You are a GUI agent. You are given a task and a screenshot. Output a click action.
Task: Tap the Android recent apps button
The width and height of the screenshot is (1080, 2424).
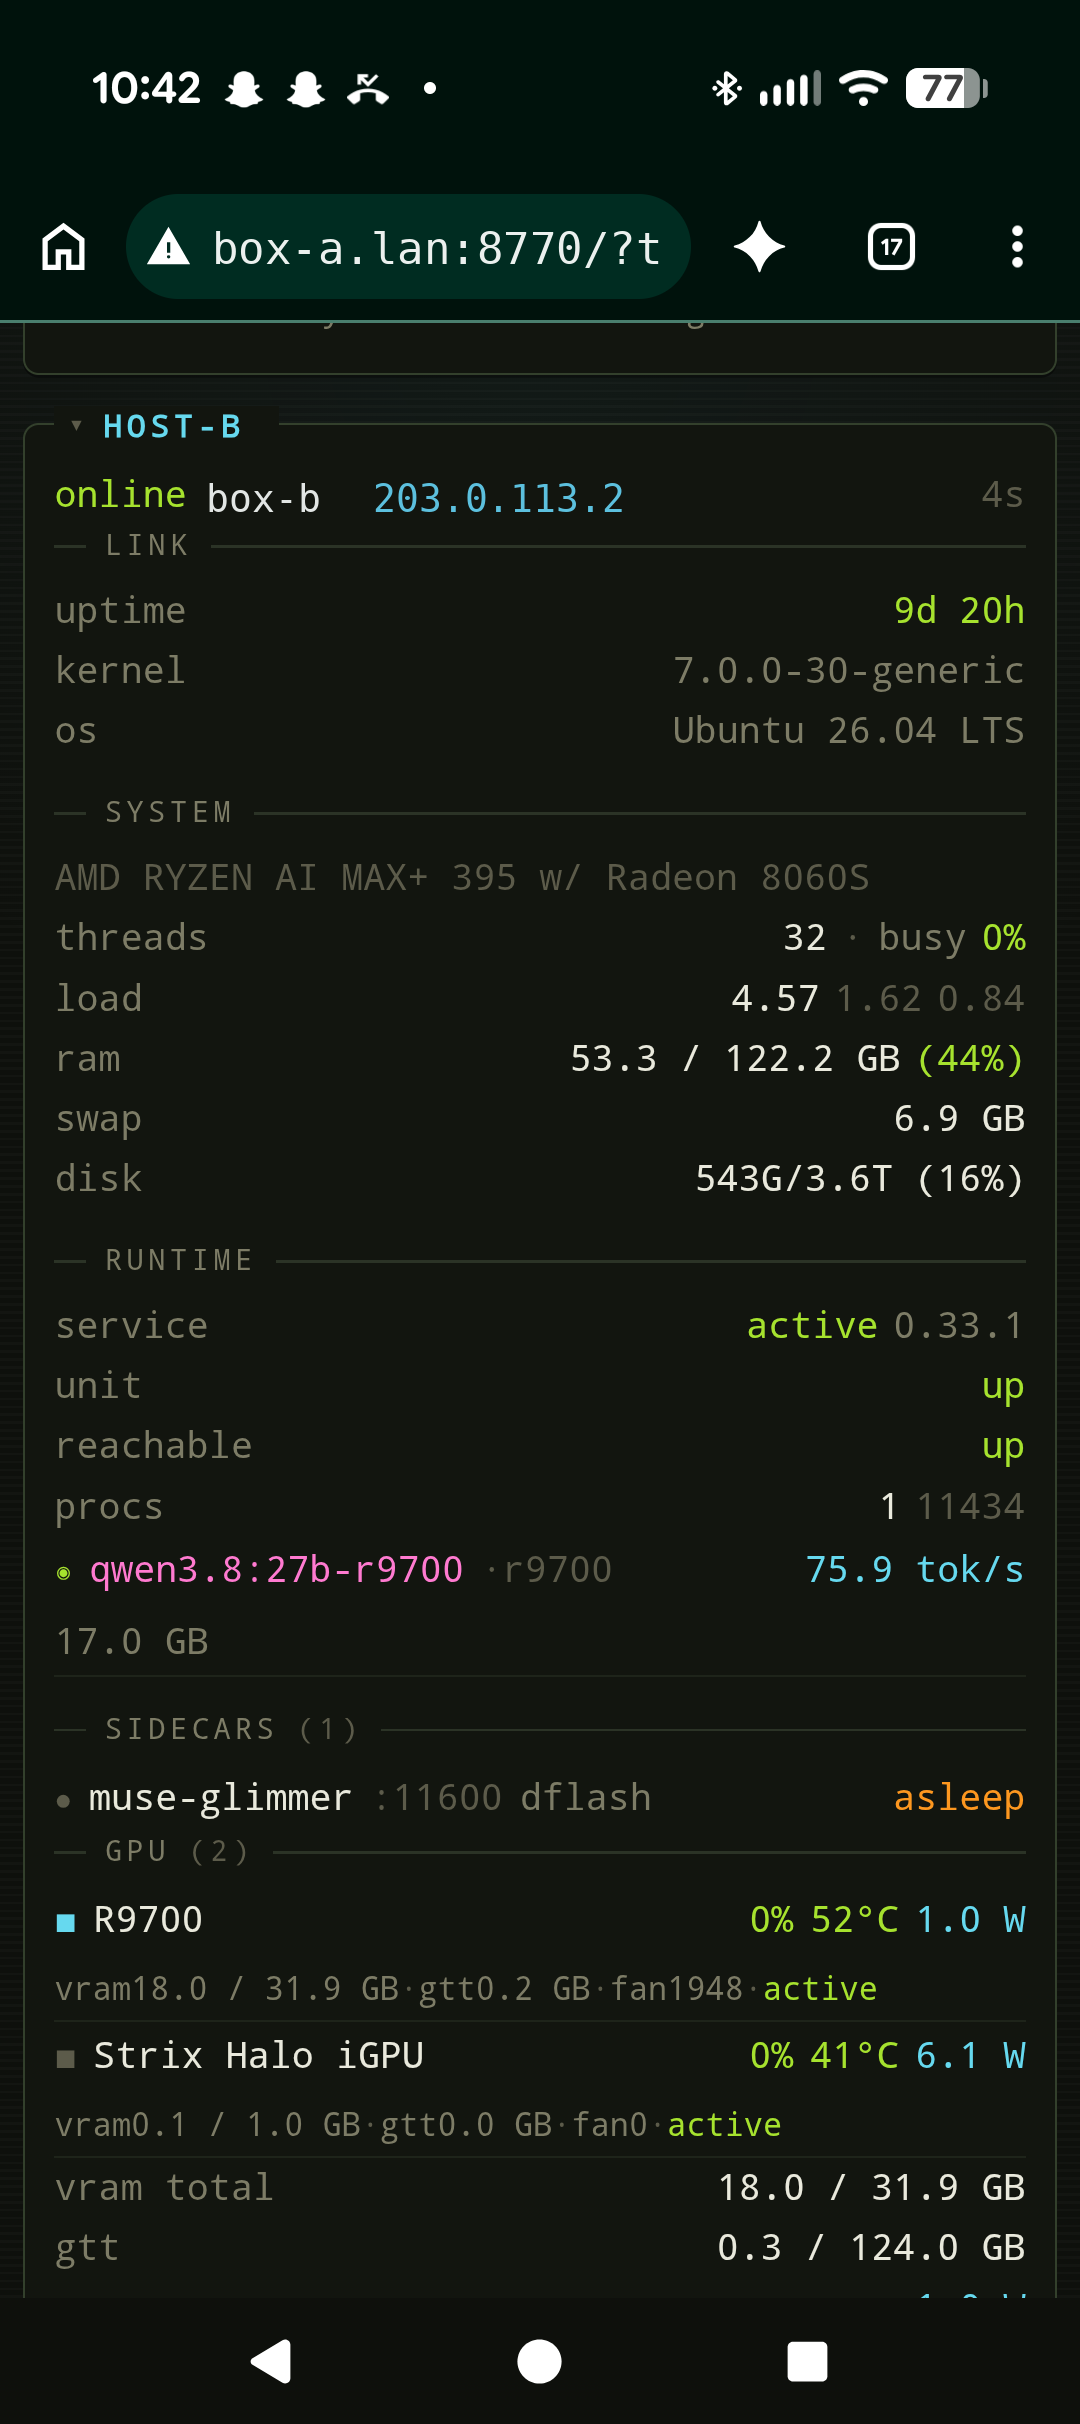tap(807, 2362)
